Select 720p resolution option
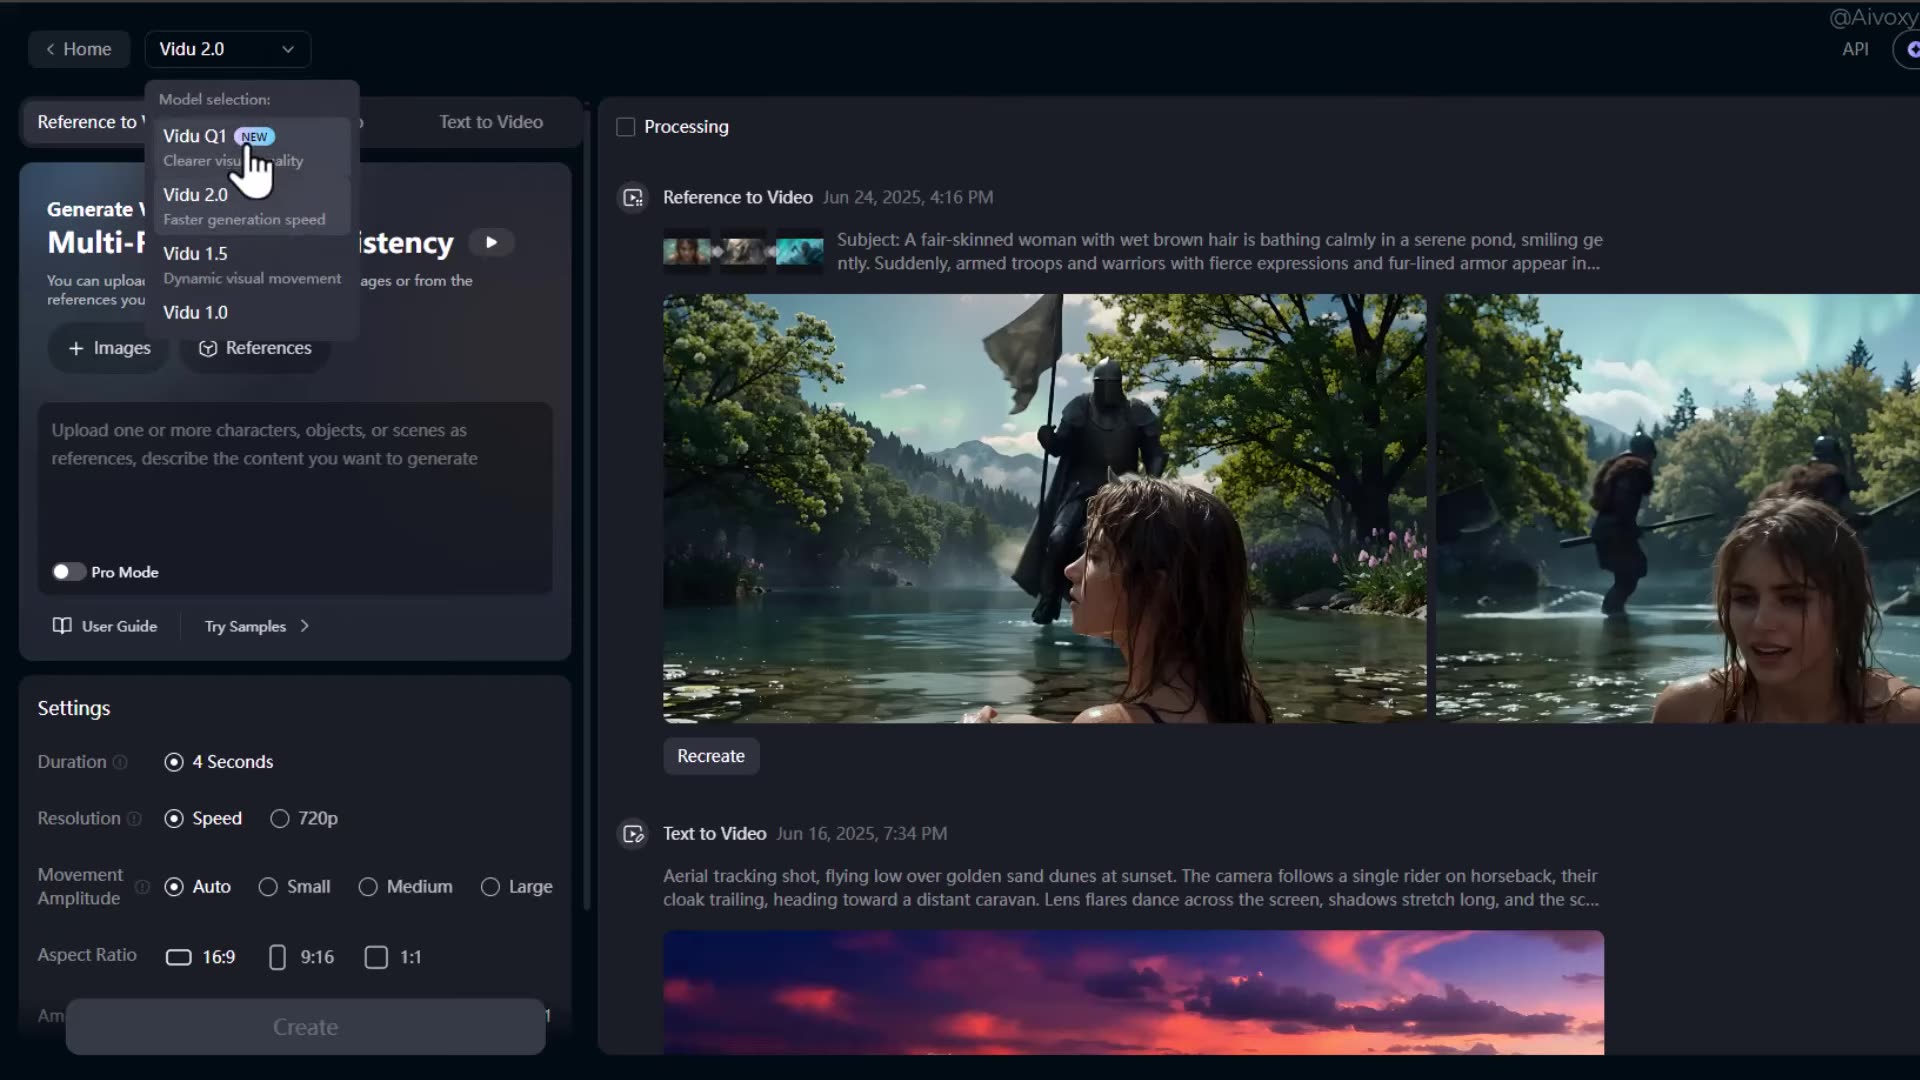This screenshot has width=1920, height=1080. (x=280, y=819)
